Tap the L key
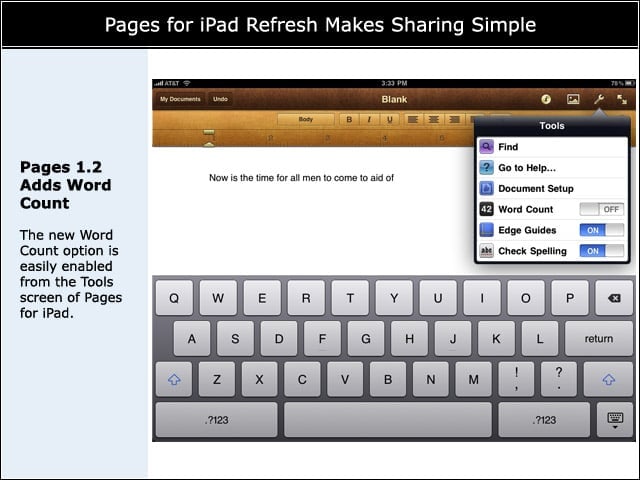The height and width of the screenshot is (480, 640). pyautogui.click(x=540, y=338)
